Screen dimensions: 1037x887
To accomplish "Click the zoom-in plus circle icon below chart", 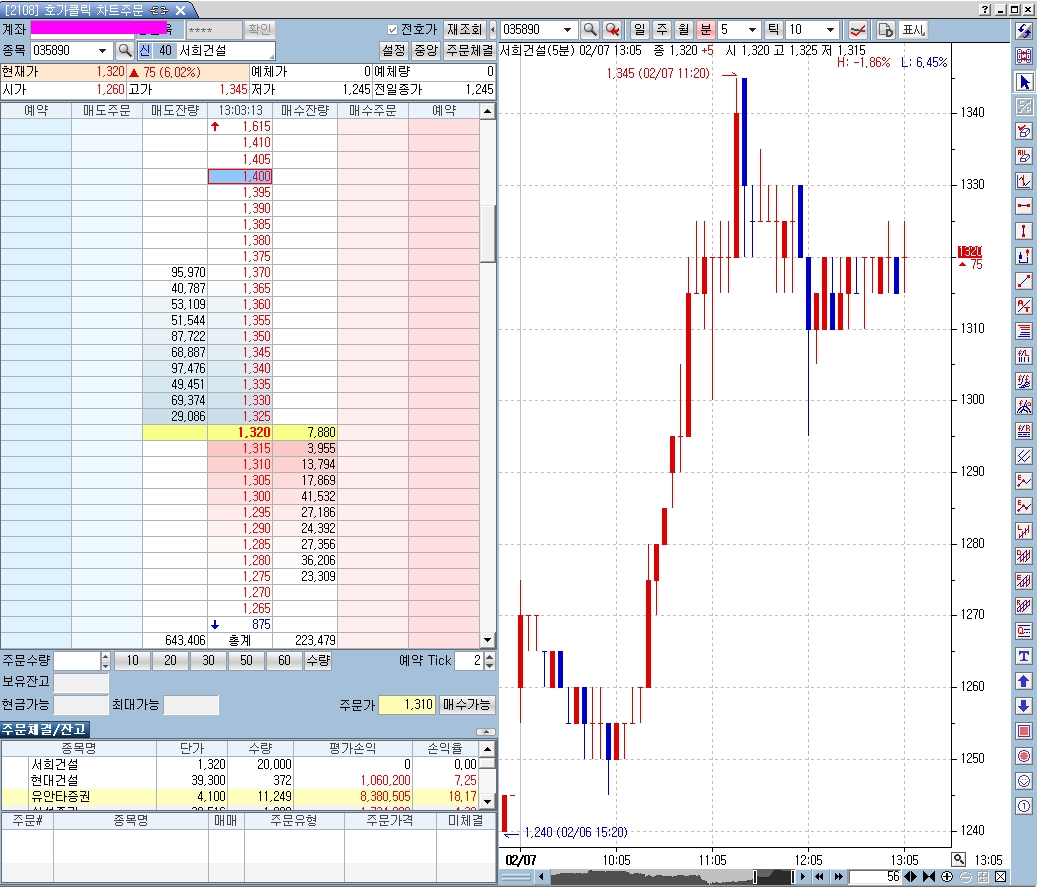I will click(947, 877).
